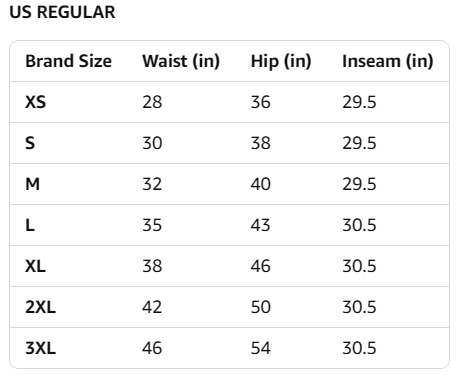Viewport: 461px width, 383px height.
Task: Select hip value 54 for 3XL
Action: [260, 348]
